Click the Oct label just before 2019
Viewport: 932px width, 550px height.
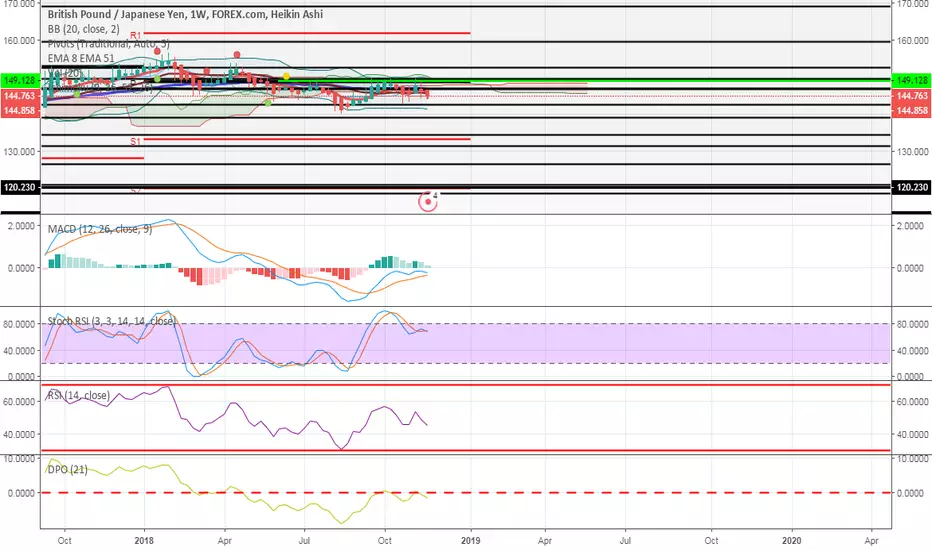pos(385,540)
